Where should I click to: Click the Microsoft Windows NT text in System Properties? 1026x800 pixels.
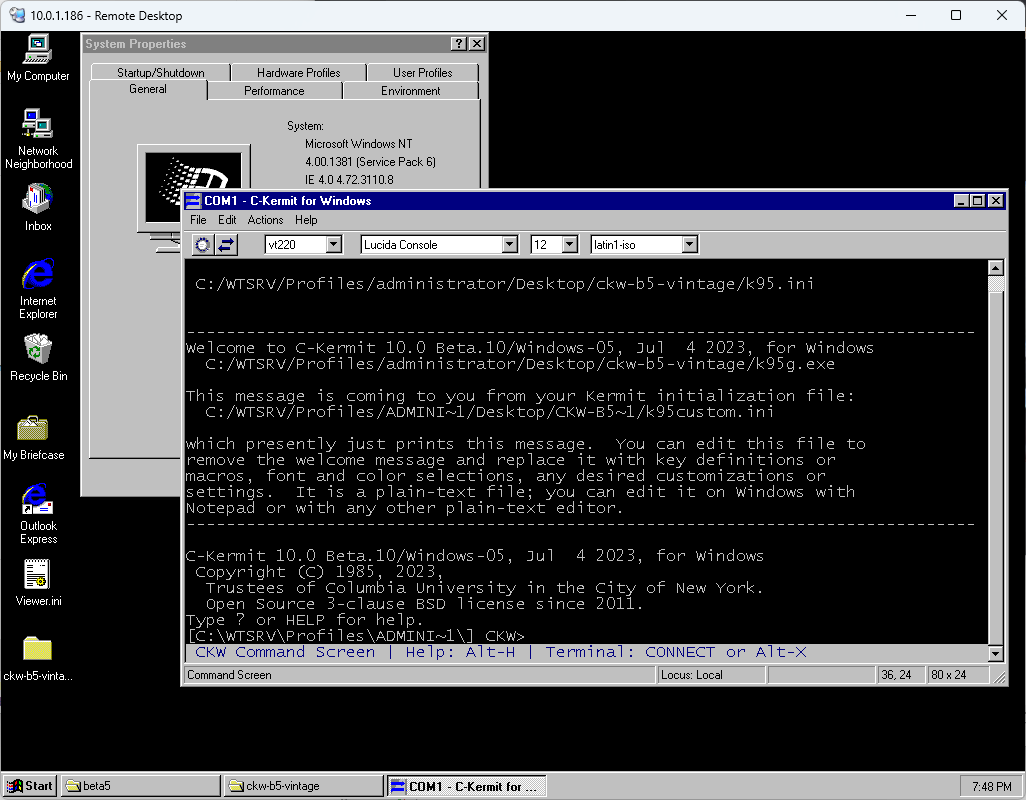359,144
